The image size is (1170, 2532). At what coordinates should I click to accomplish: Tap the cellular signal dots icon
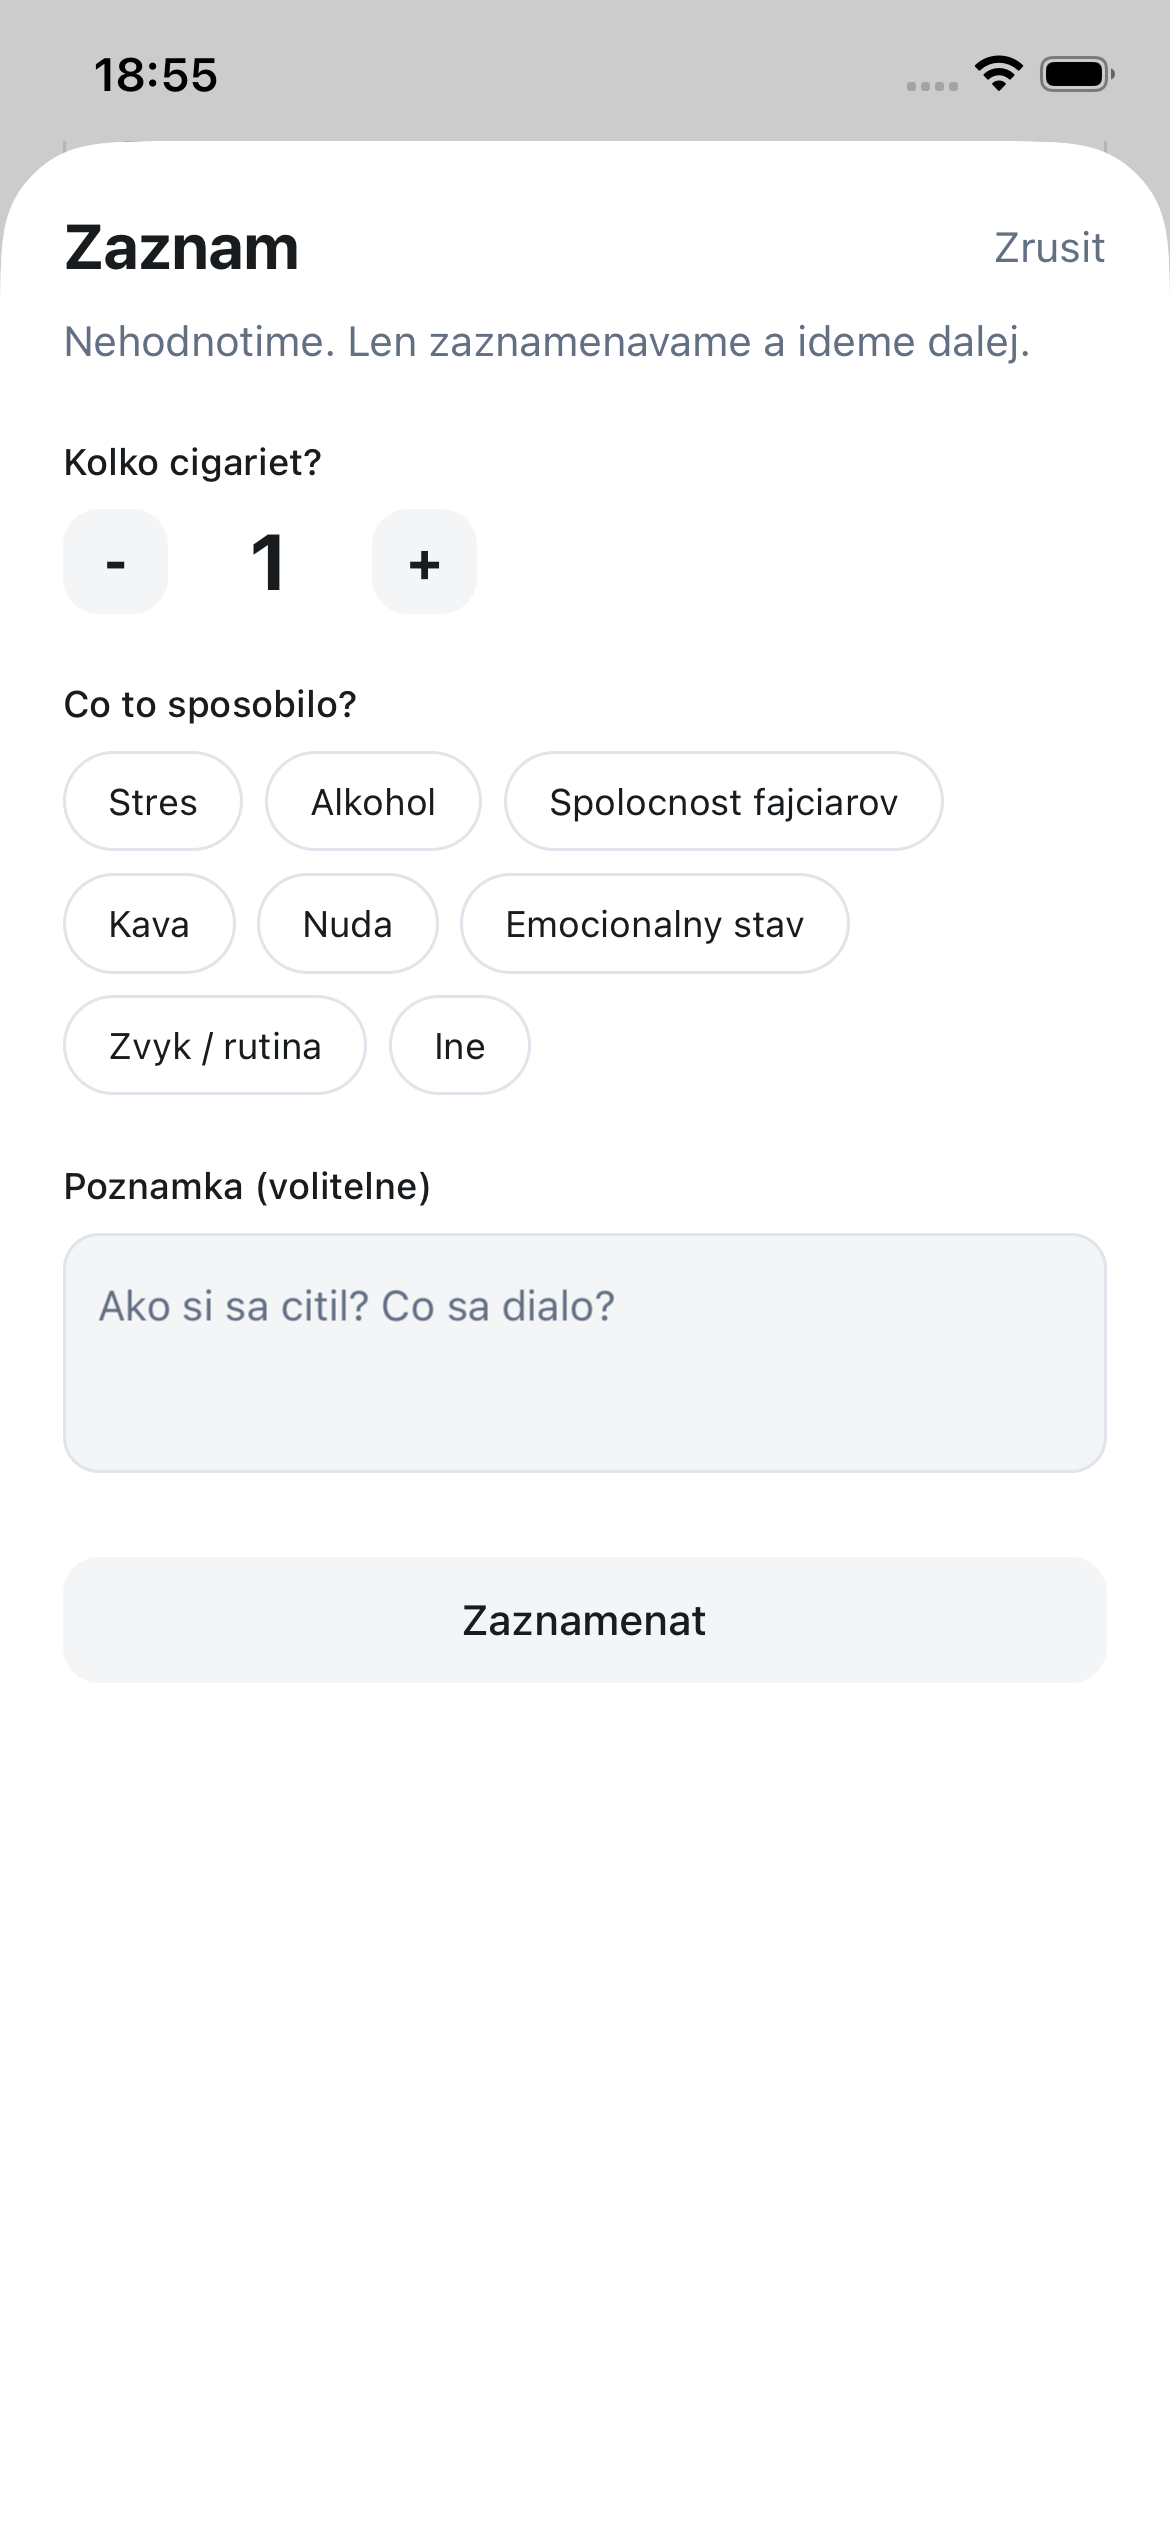(x=931, y=86)
